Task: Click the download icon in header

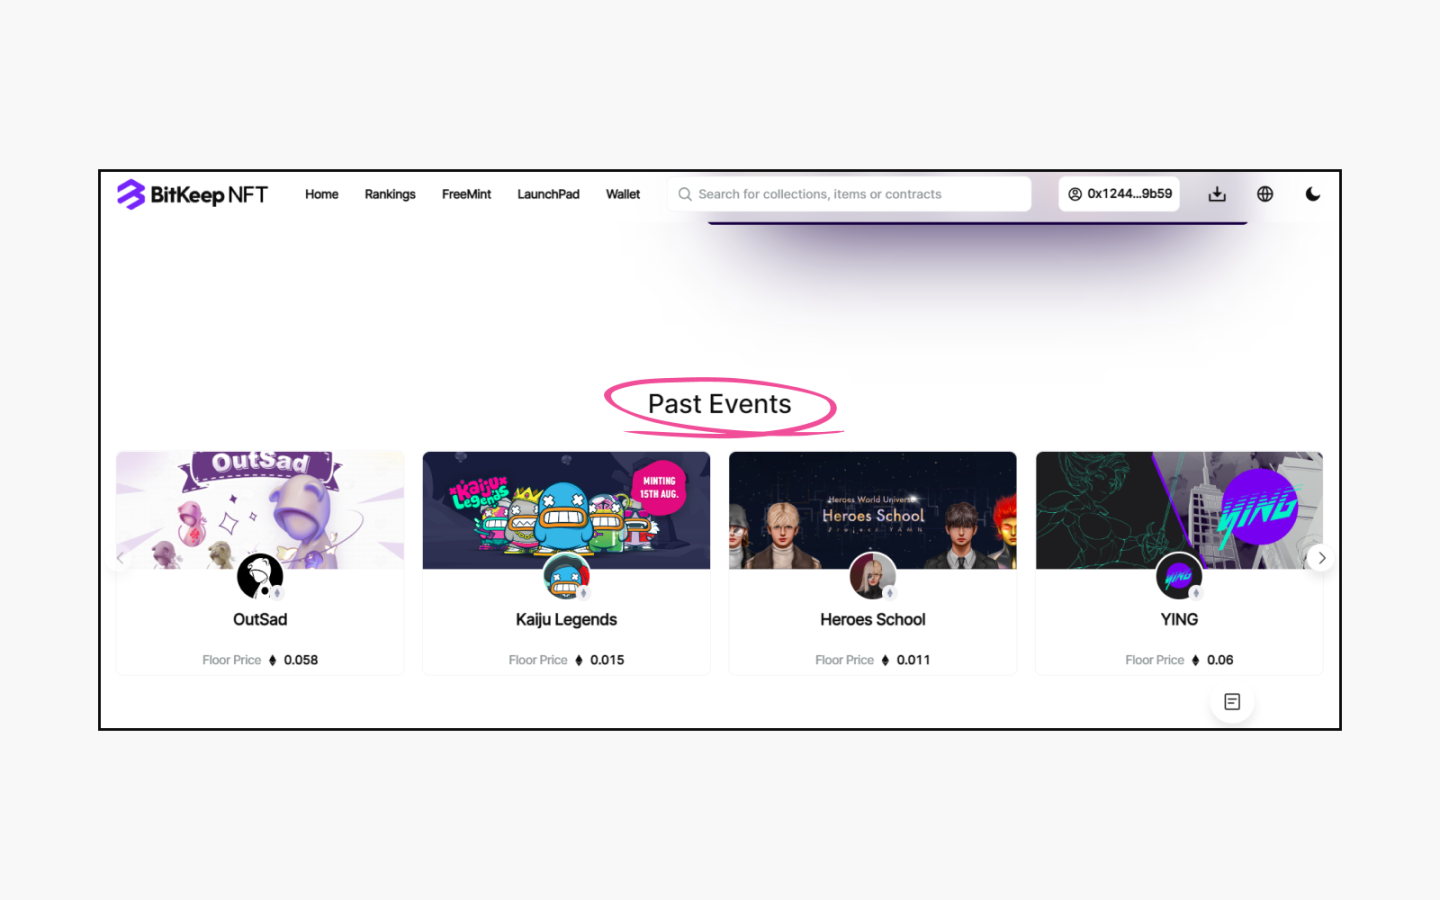Action: (x=1217, y=194)
